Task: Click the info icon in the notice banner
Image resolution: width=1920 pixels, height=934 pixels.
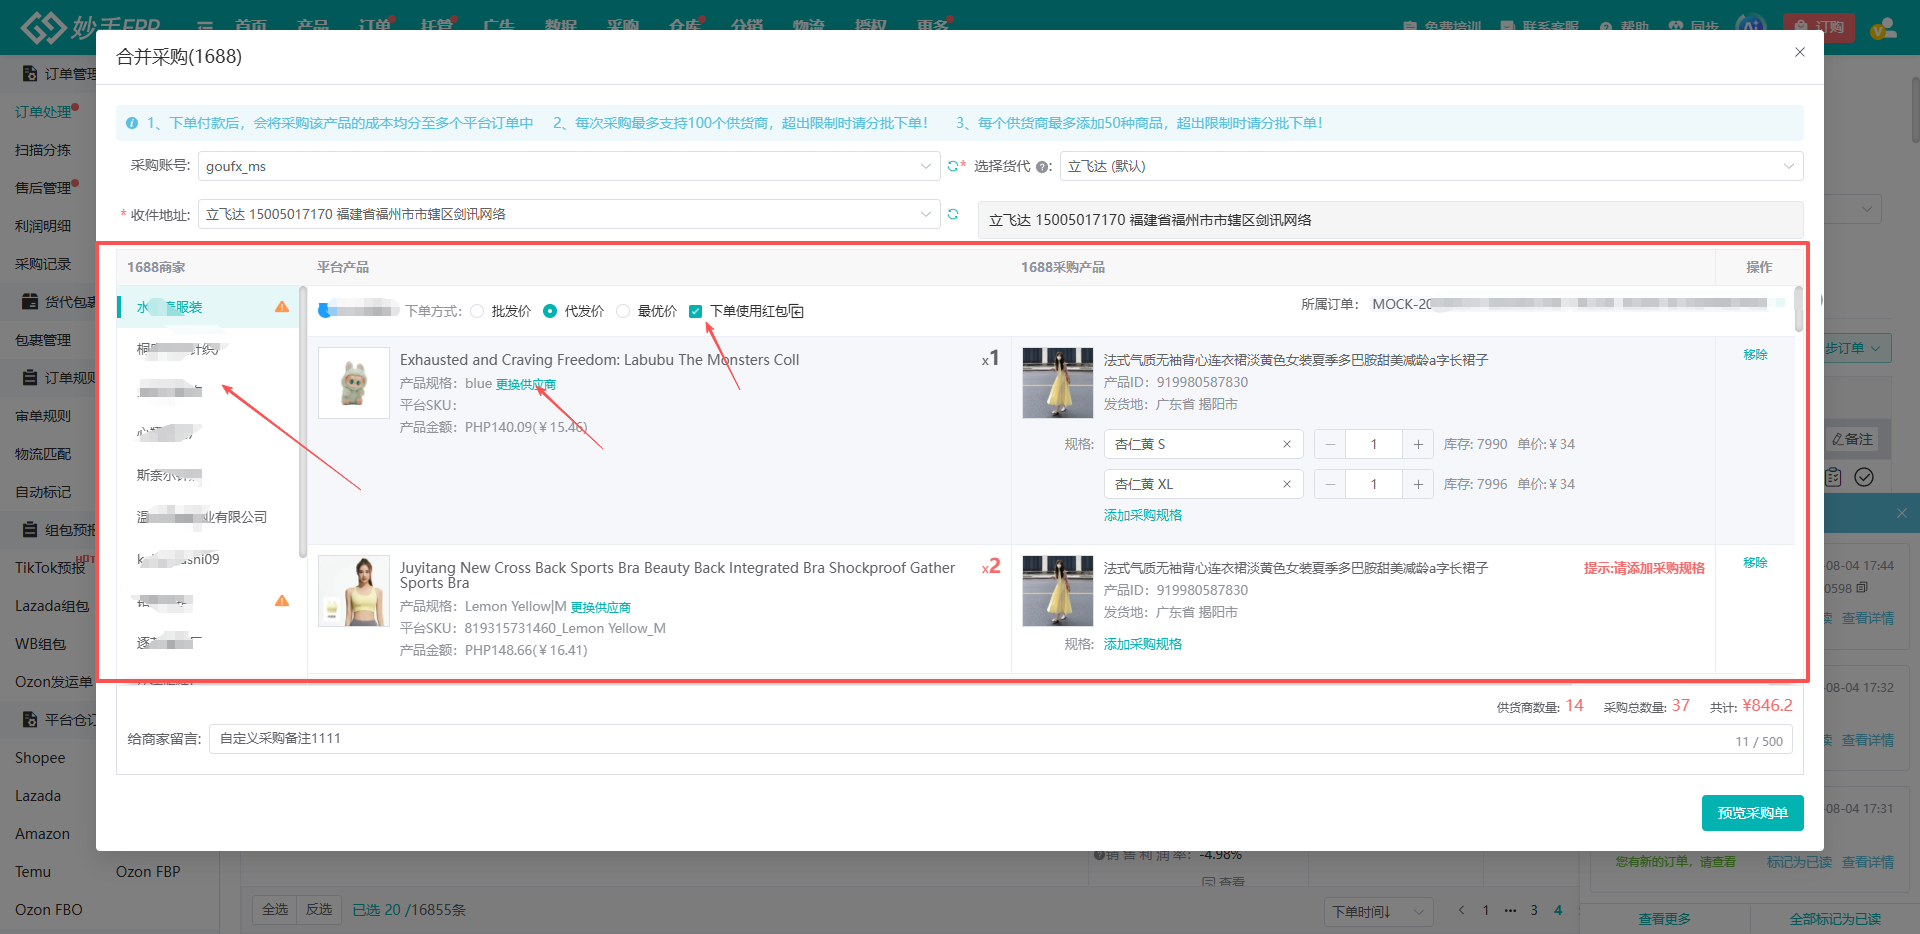Action: [x=132, y=123]
